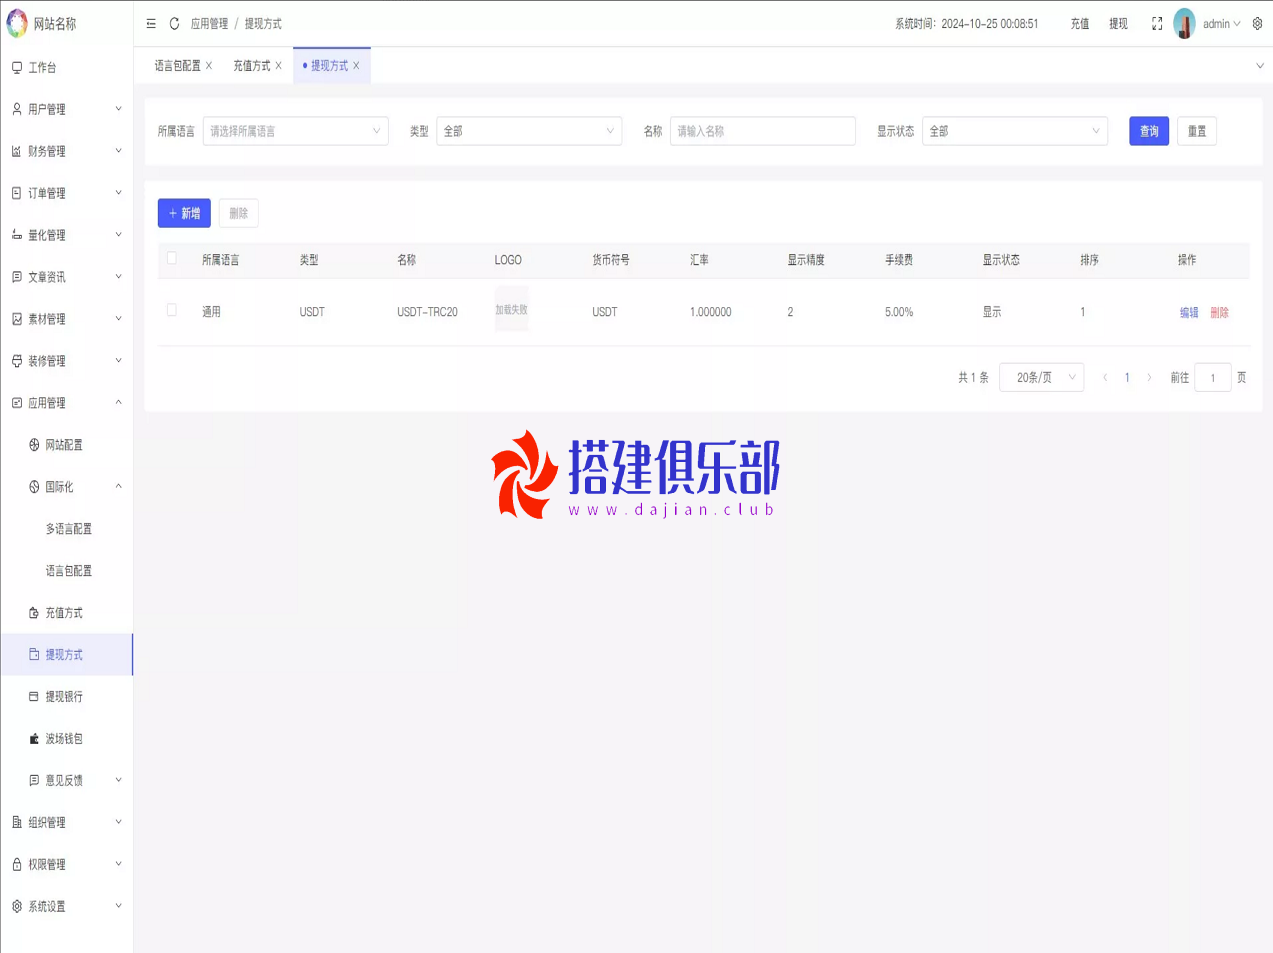Open 语言包配置 in the sidebar
Screen dimensions: 1273x953
coord(69,571)
